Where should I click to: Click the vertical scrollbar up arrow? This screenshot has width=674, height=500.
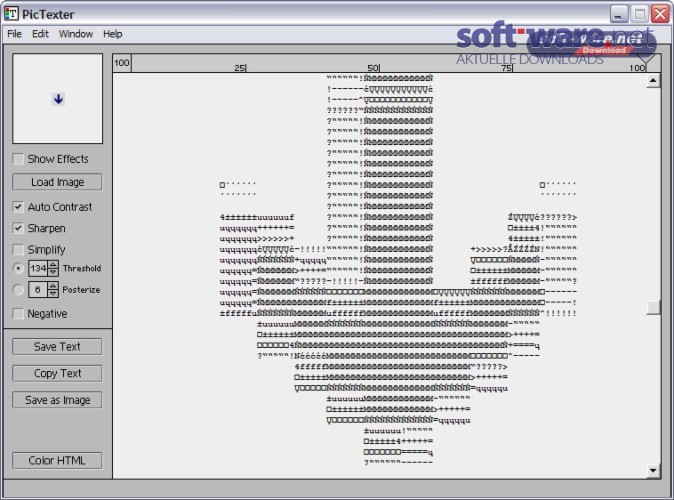click(x=653, y=80)
